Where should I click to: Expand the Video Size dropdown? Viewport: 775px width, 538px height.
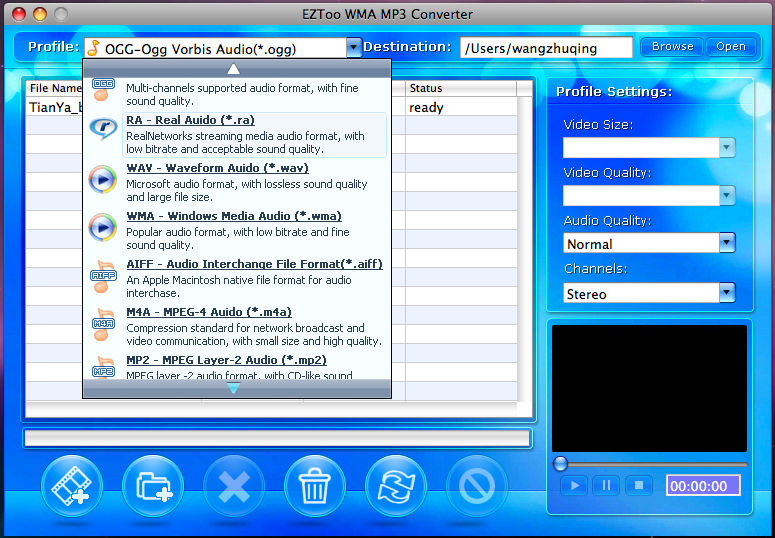(x=727, y=147)
